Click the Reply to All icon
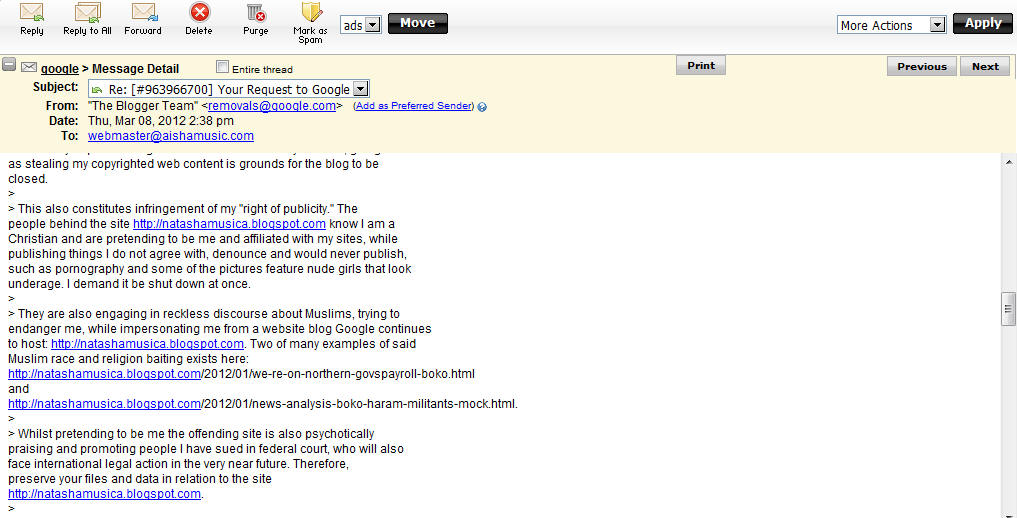The image size is (1017, 518). tap(88, 12)
